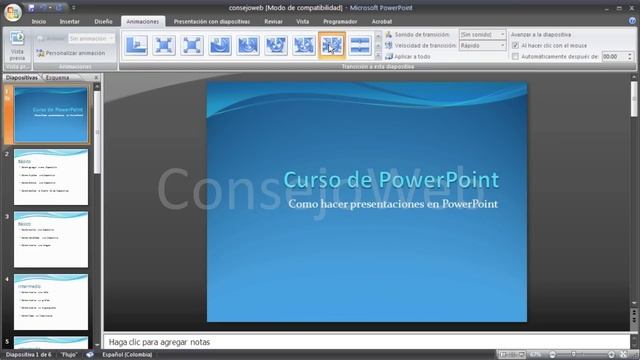
Task: Choose the first transition thumbnail in gallery
Action: [x=136, y=45]
